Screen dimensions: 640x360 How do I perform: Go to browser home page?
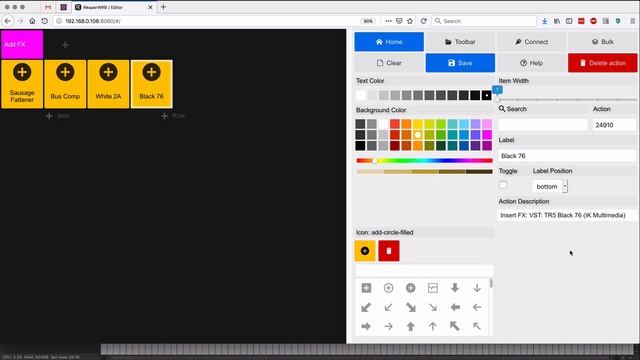click(32, 21)
